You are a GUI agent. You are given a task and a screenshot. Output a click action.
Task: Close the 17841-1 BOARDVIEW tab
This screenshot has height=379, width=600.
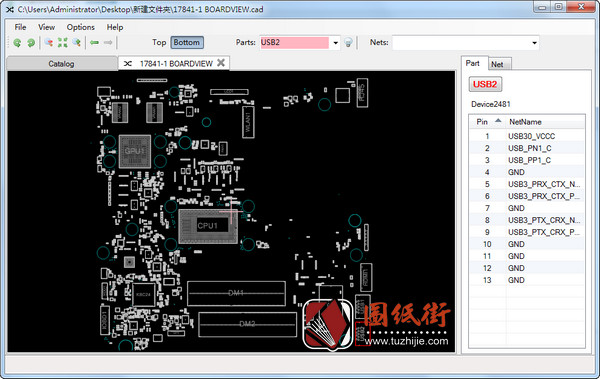[x=221, y=63]
